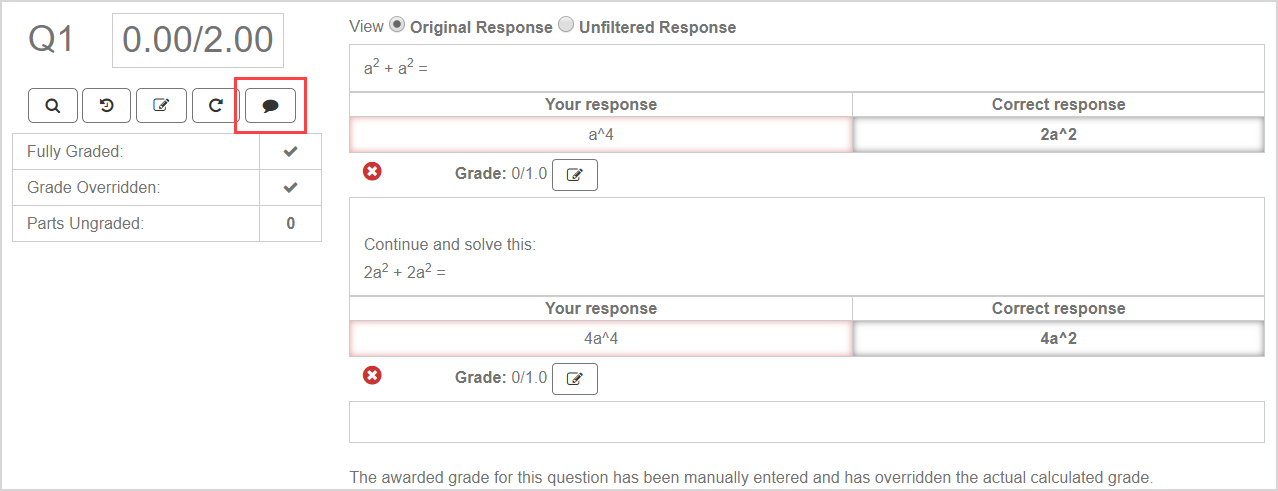Click the Parts Ungraded count value
The image size is (1278, 491).
tap(290, 223)
